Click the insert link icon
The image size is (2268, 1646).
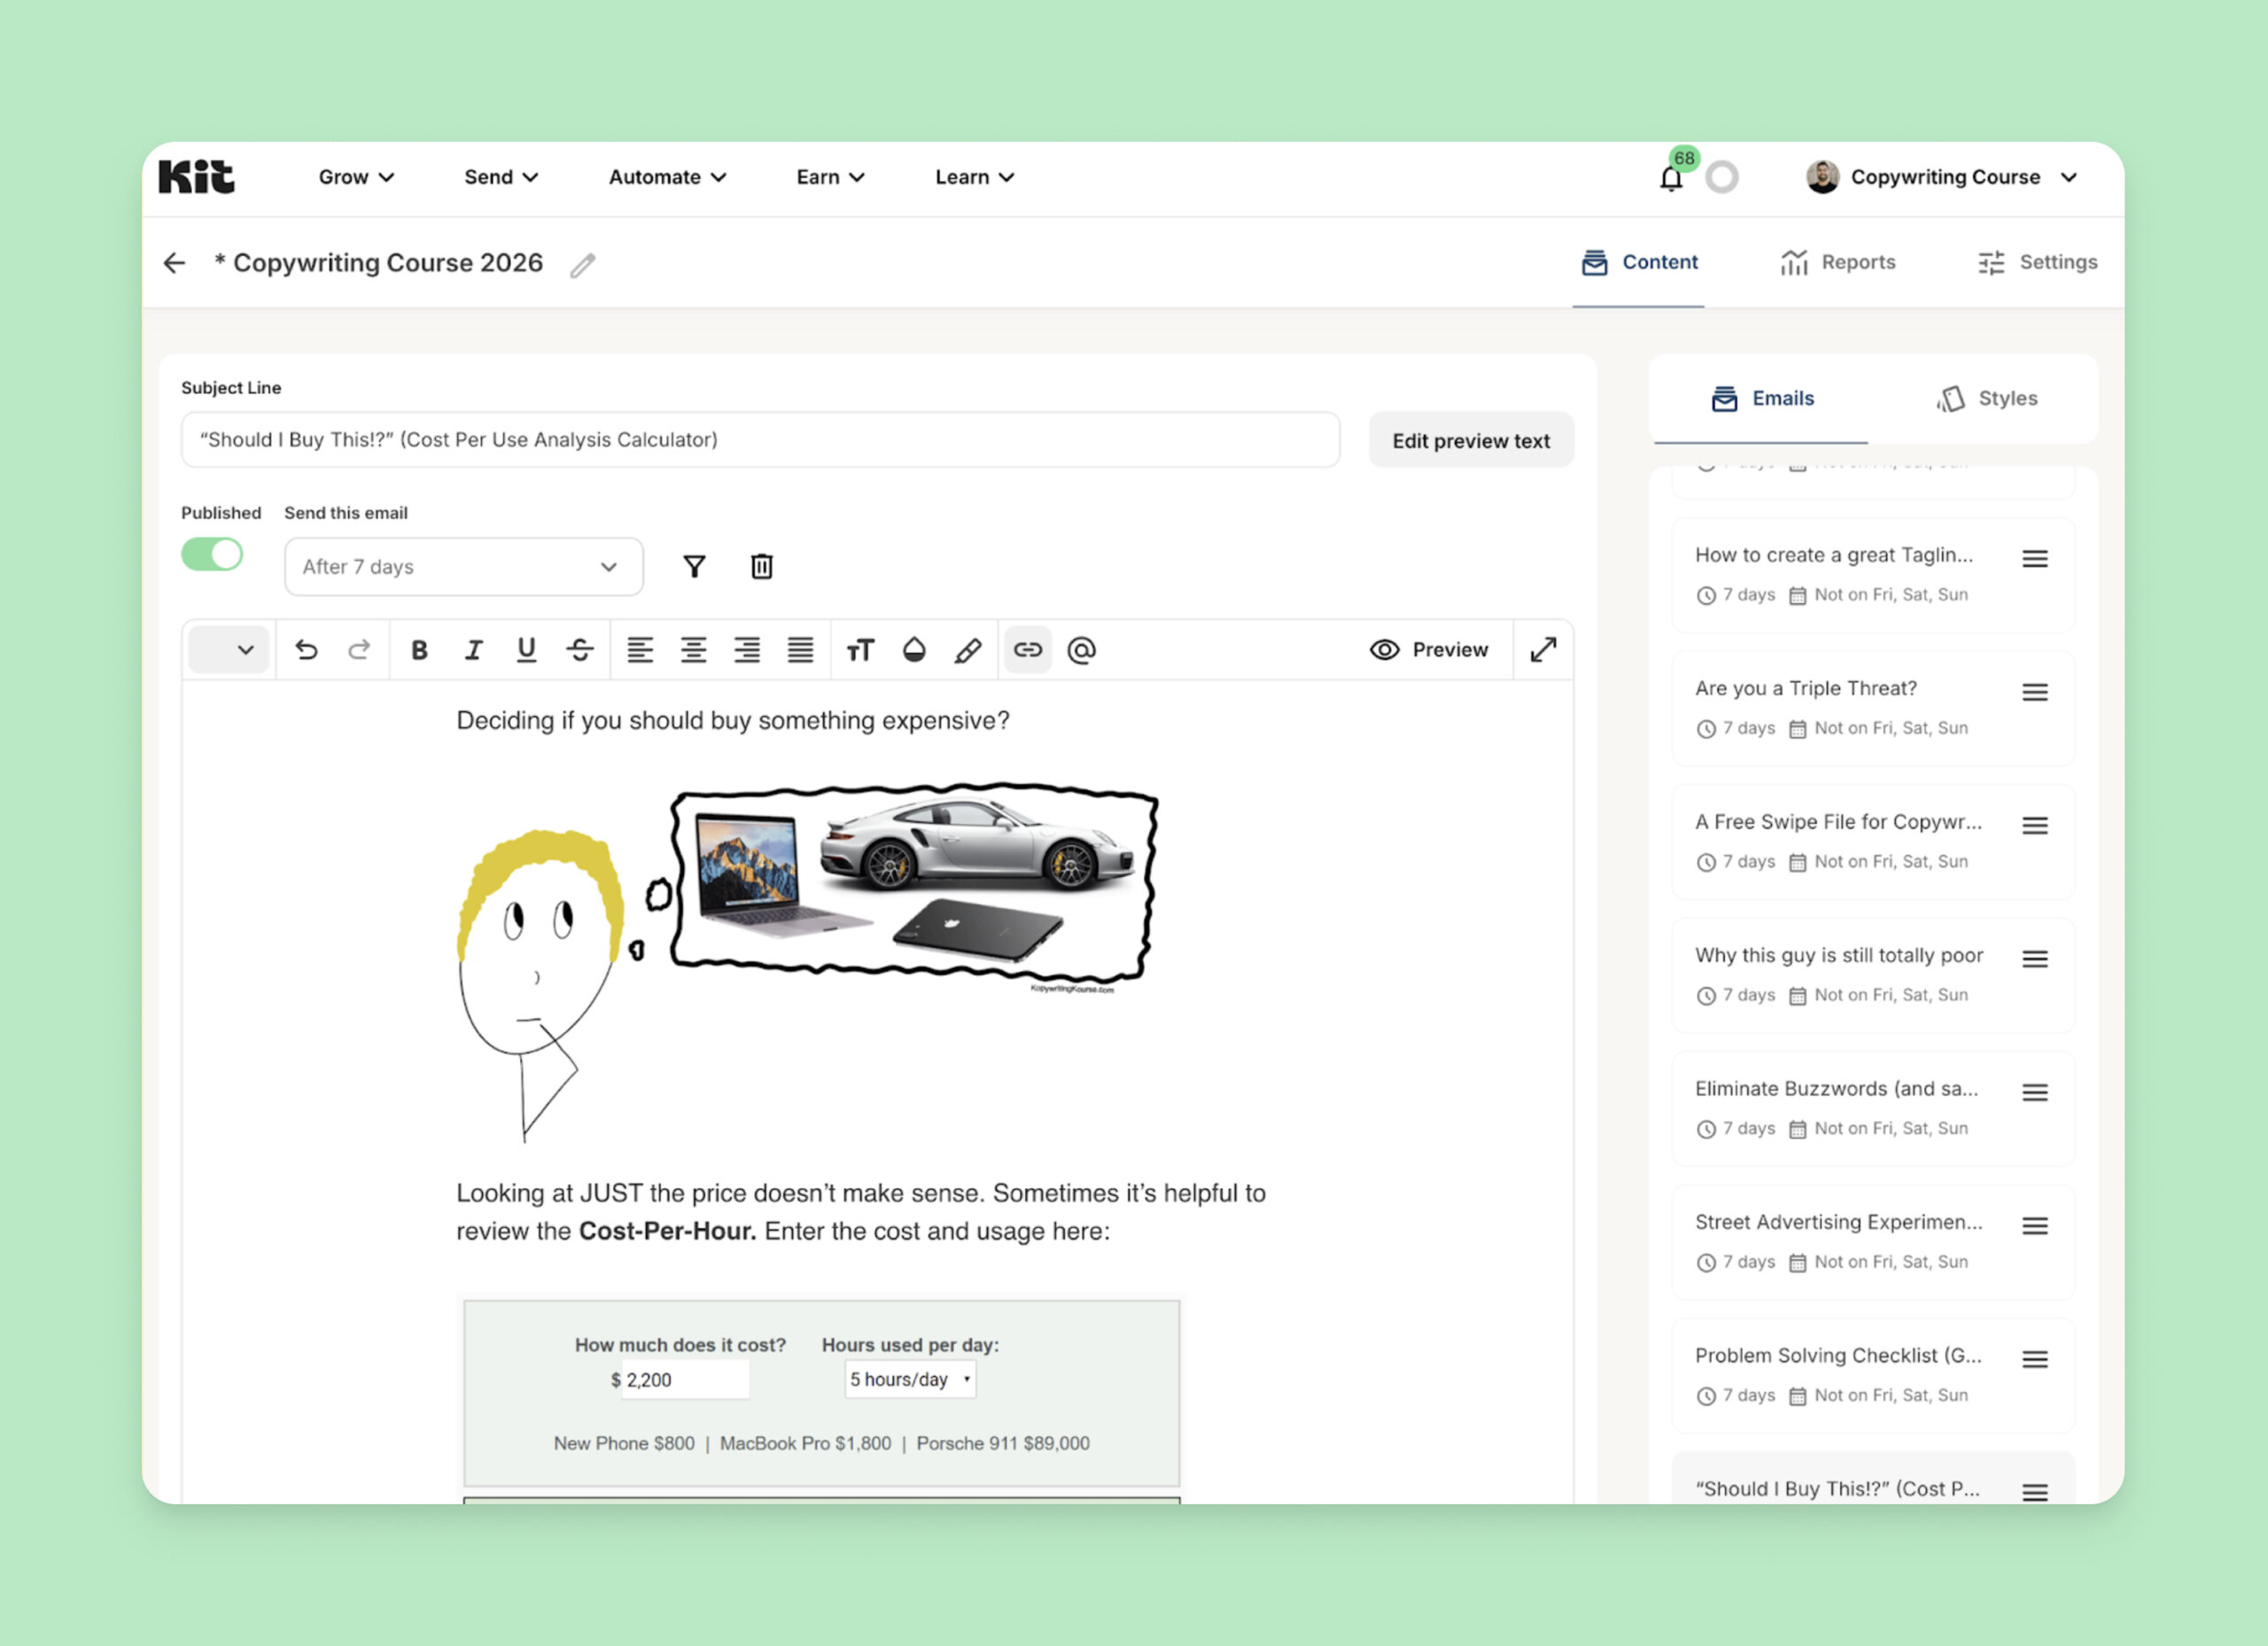click(1027, 650)
